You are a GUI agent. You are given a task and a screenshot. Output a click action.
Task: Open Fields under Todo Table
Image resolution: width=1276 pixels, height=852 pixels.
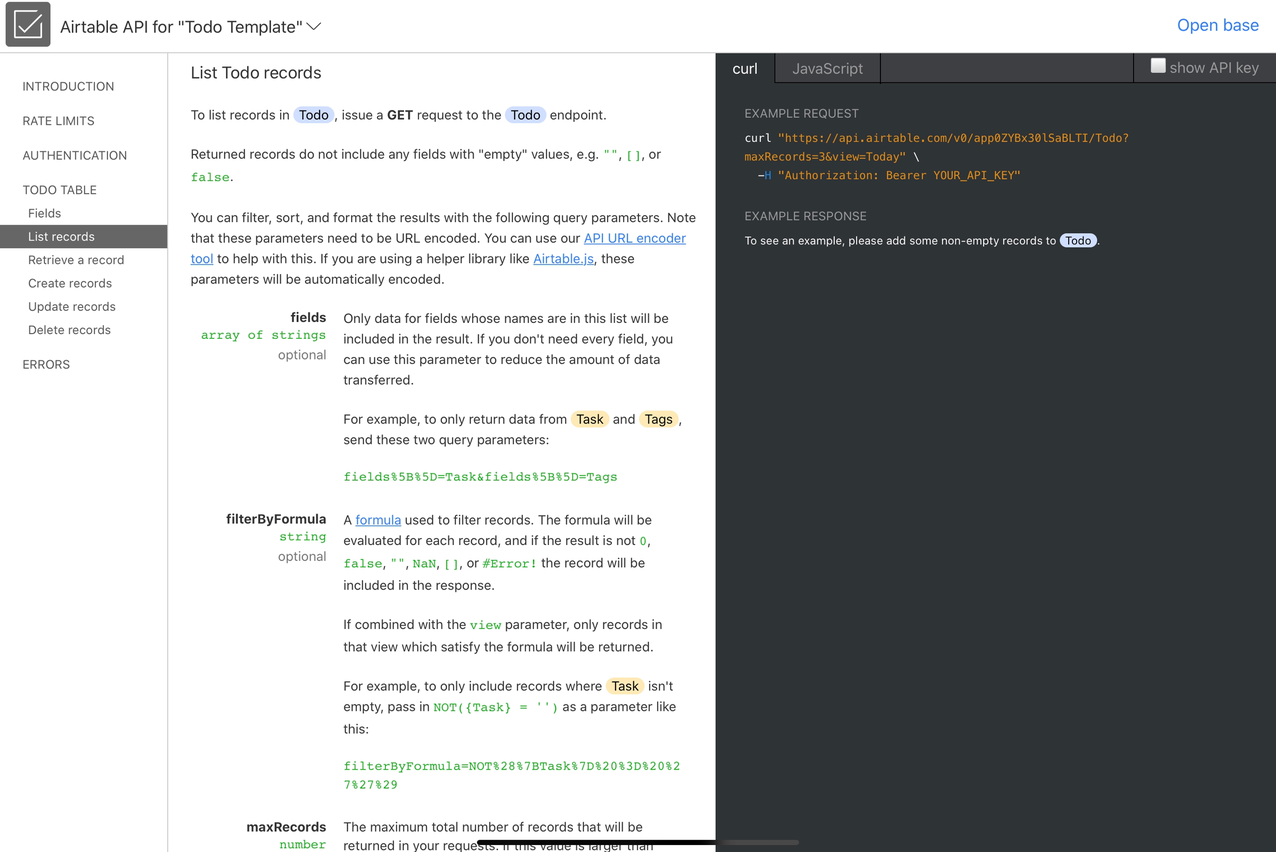click(x=44, y=213)
